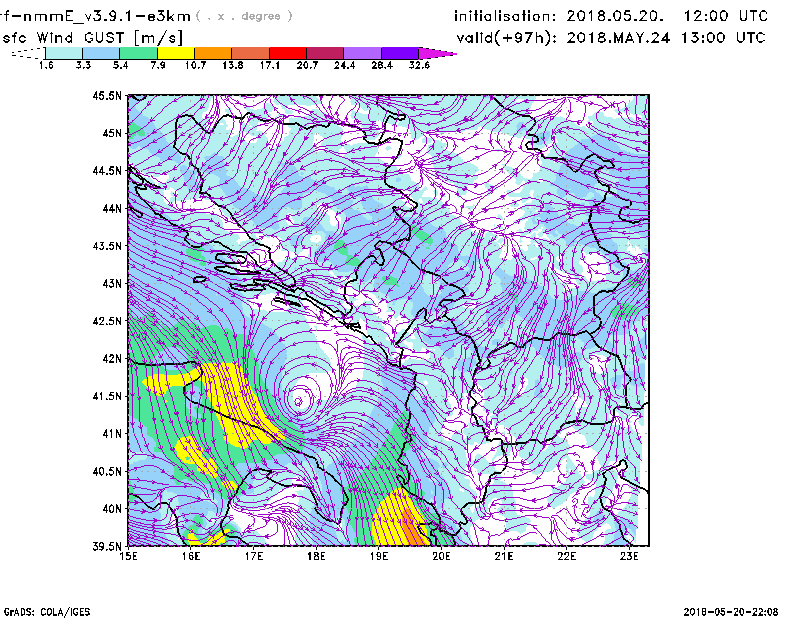Click the 18E longitude label
Image resolution: width=800 pixels, height=618 pixels.
click(x=316, y=556)
